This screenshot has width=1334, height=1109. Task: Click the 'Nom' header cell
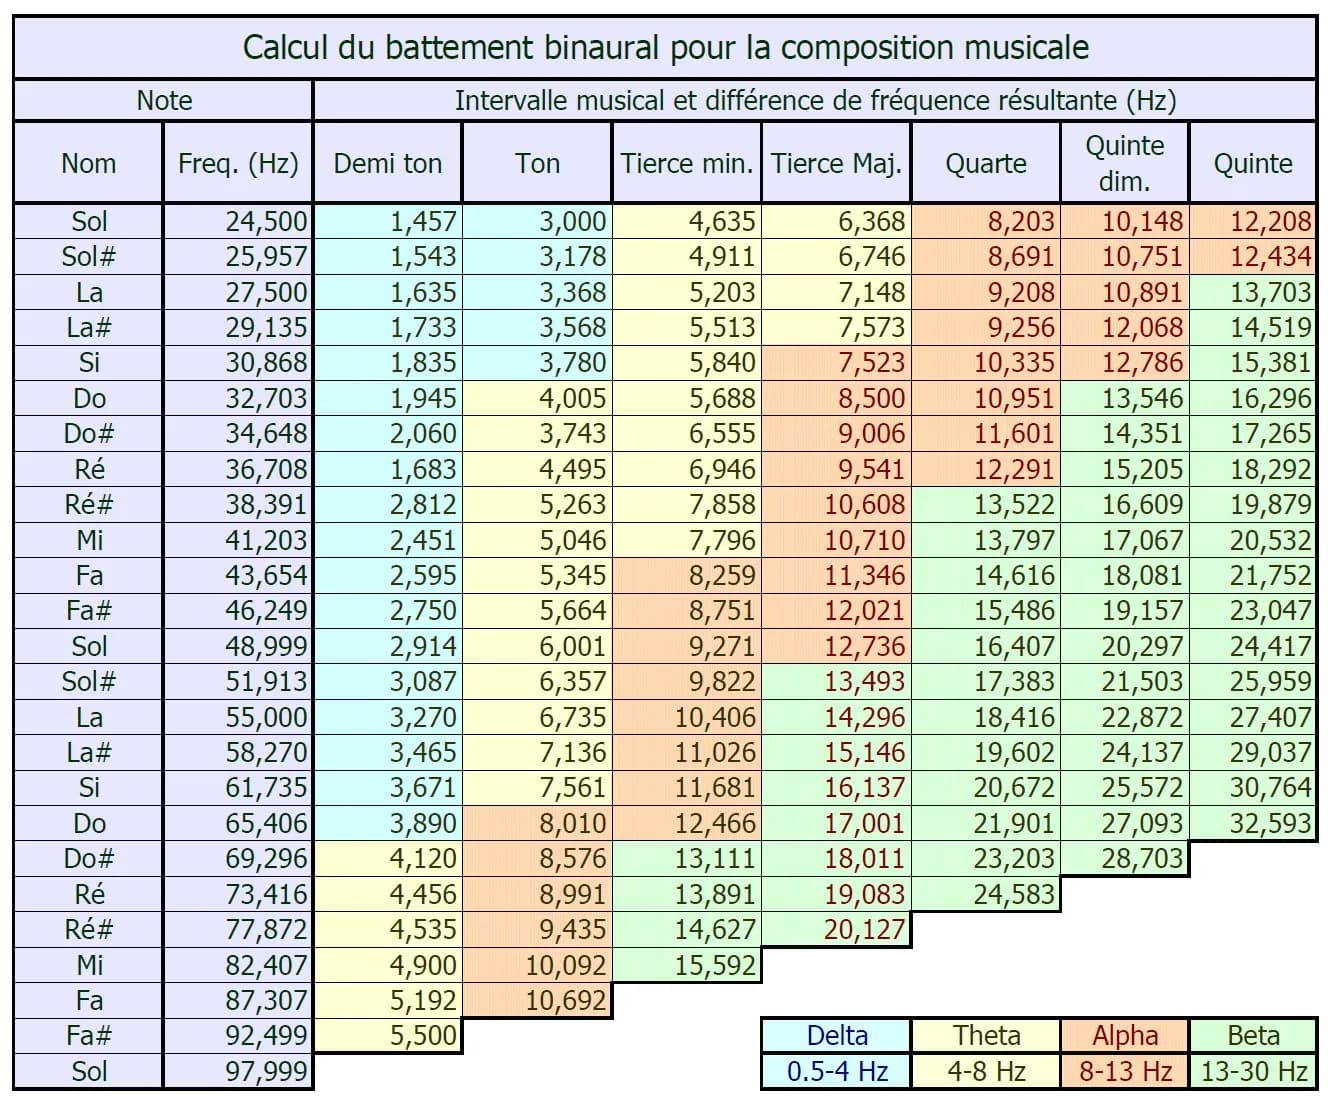point(88,163)
